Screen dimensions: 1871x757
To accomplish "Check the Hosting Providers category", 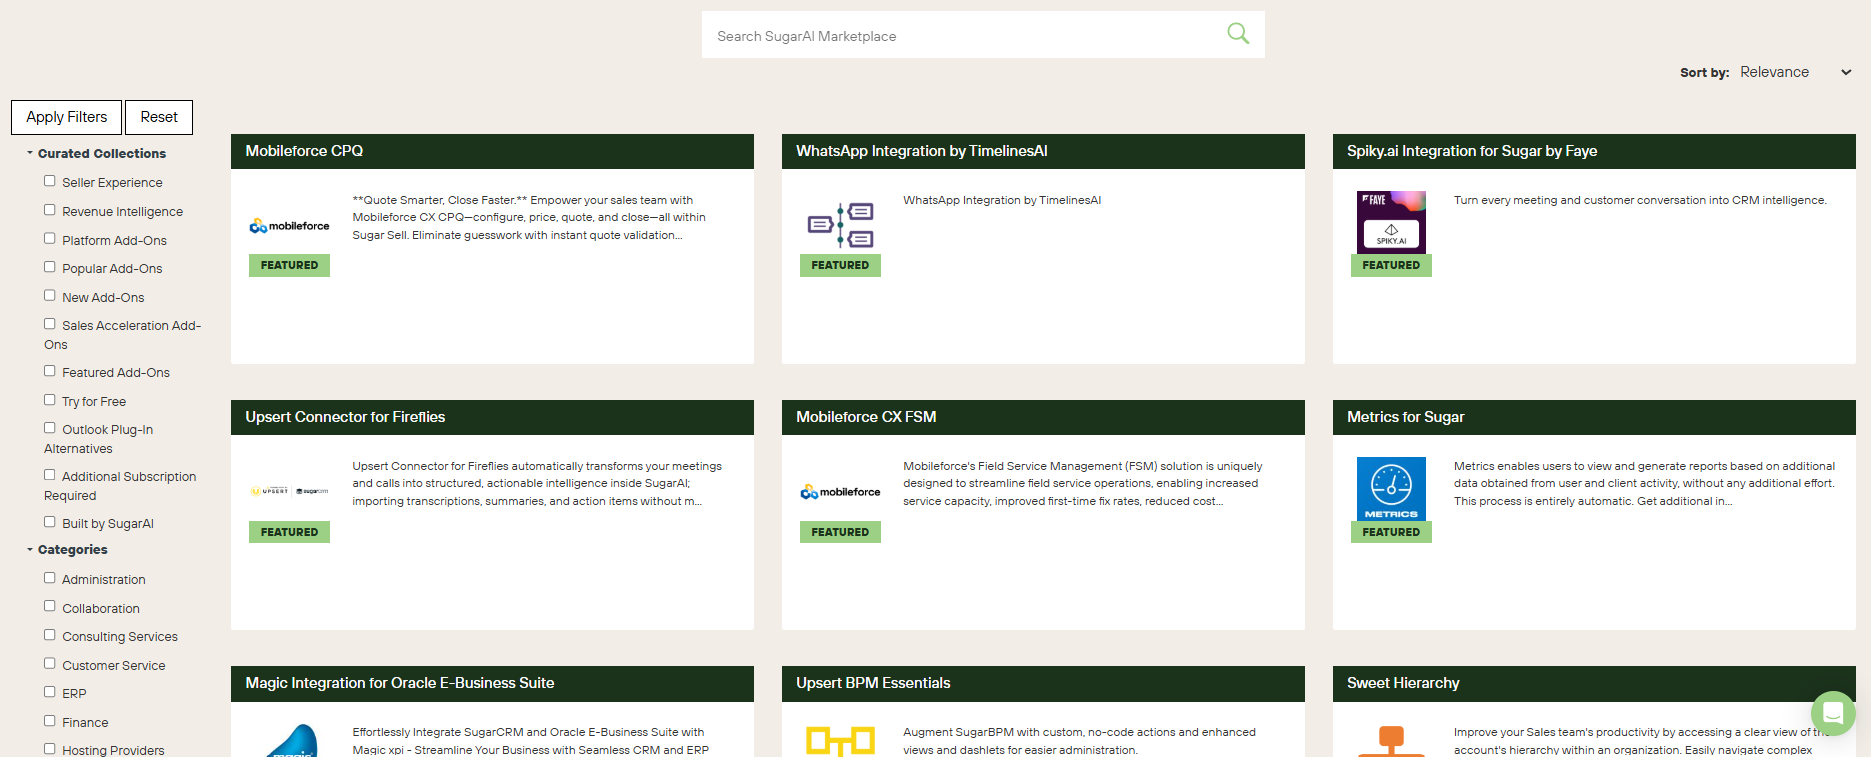I will (50, 749).
